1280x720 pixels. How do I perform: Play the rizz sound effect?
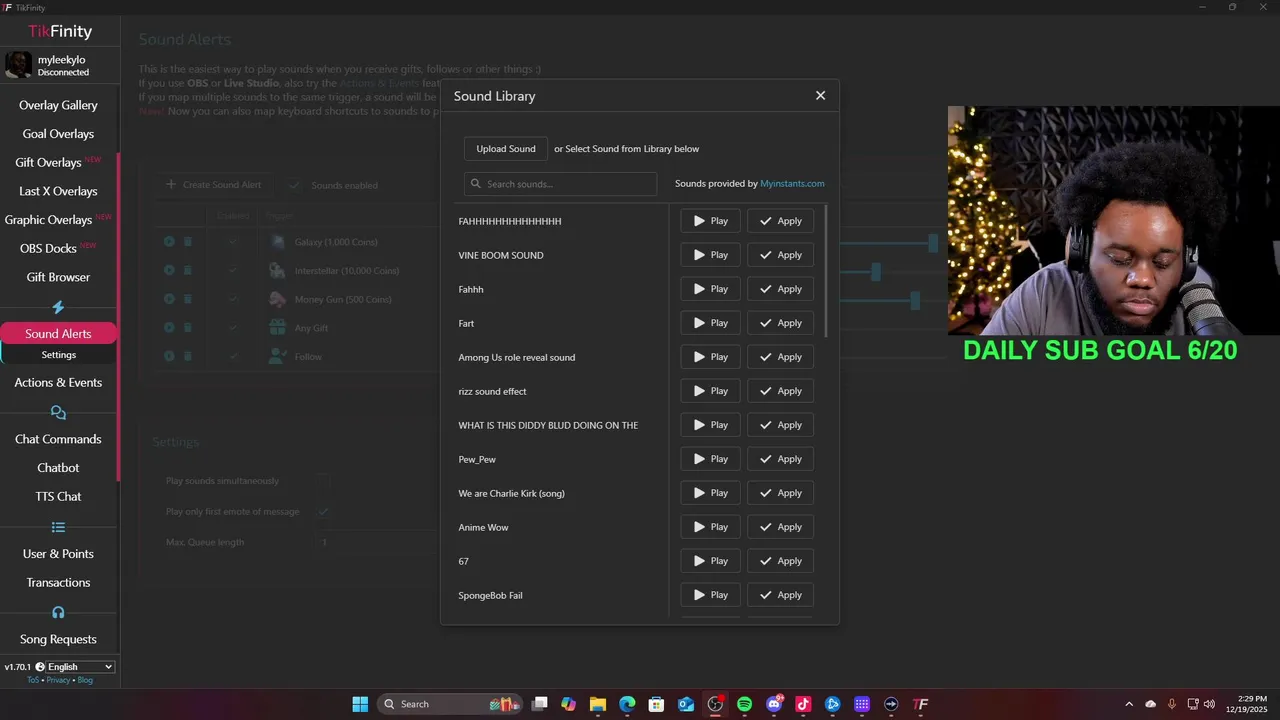click(711, 391)
